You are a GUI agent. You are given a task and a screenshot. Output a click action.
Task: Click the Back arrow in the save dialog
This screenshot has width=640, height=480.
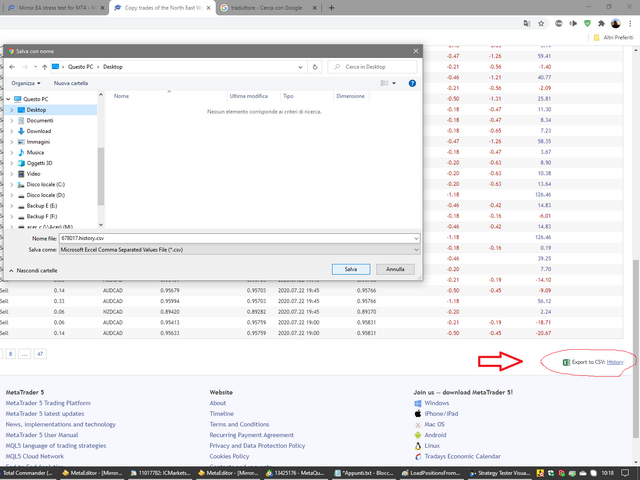[x=12, y=67]
